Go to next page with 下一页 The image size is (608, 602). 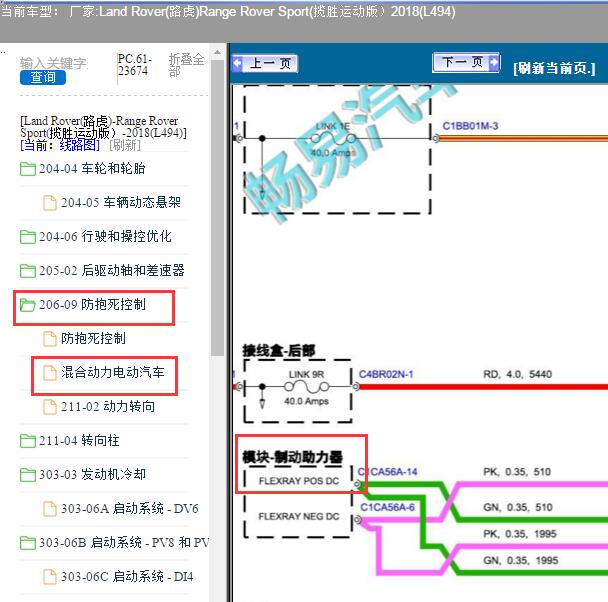[x=466, y=62]
